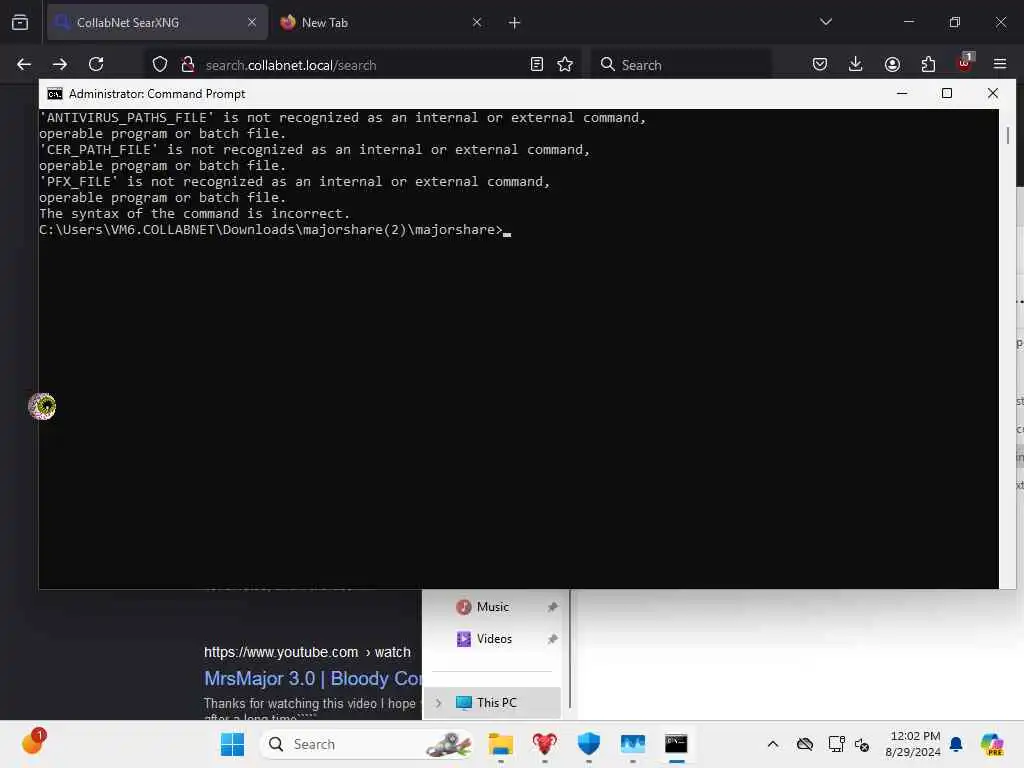Open Copilot preview taskbar icon
Screen dimensions: 1024x768
(992, 744)
